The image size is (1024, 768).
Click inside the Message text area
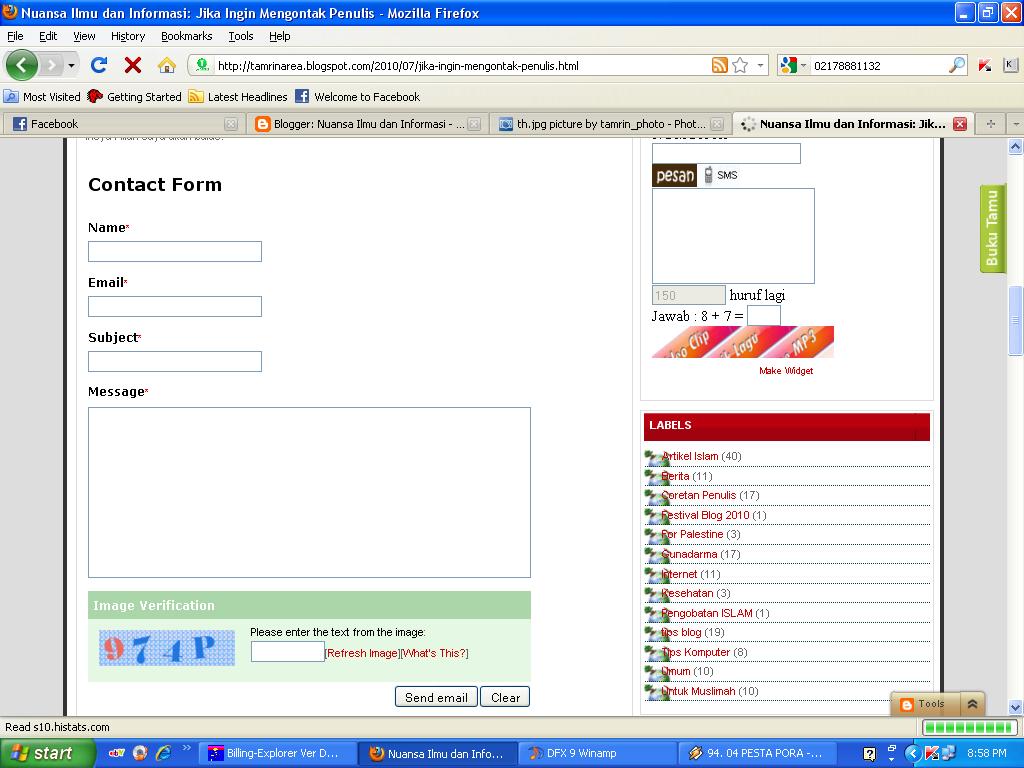[x=310, y=492]
